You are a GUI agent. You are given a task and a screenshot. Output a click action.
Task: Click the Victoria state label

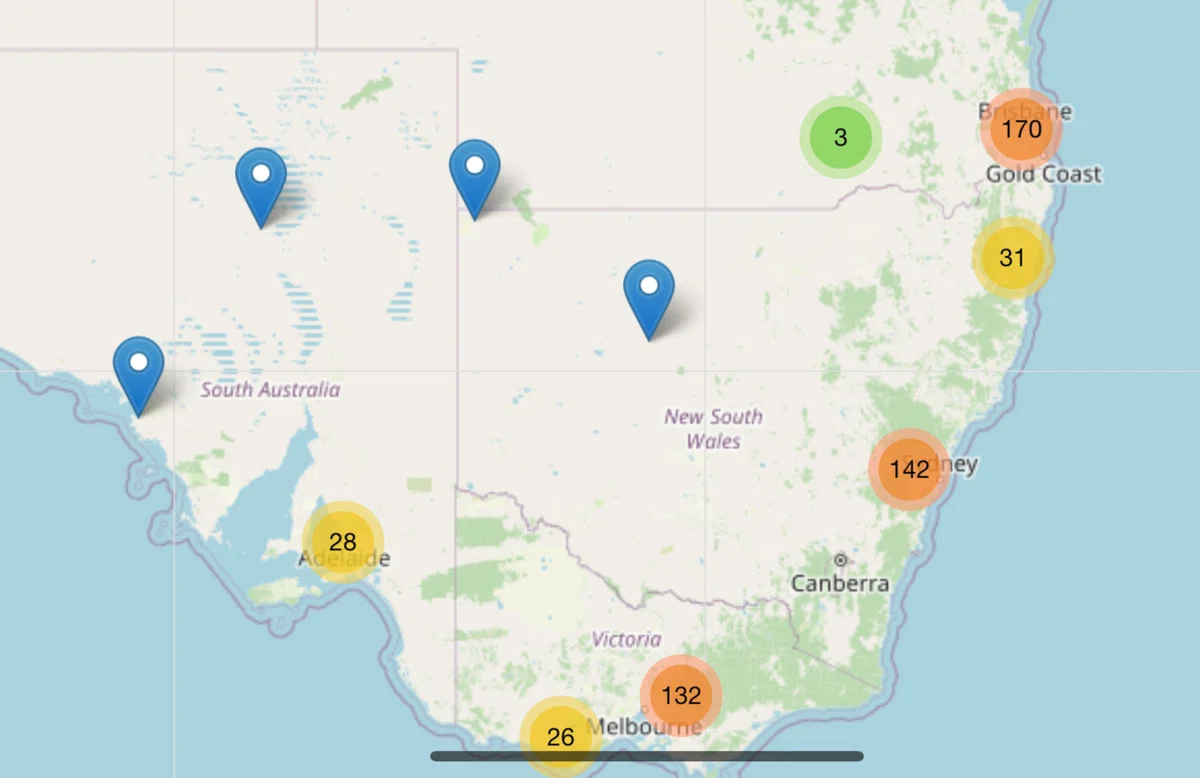click(x=626, y=638)
